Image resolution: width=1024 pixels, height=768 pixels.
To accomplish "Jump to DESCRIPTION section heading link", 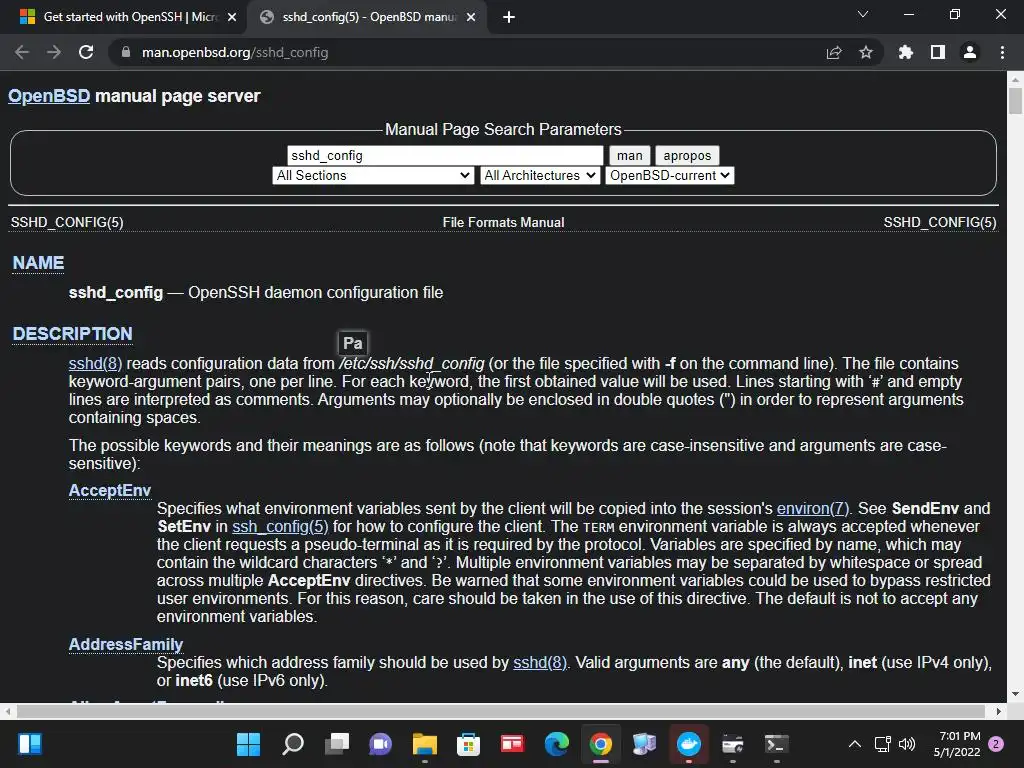I will [x=72, y=334].
